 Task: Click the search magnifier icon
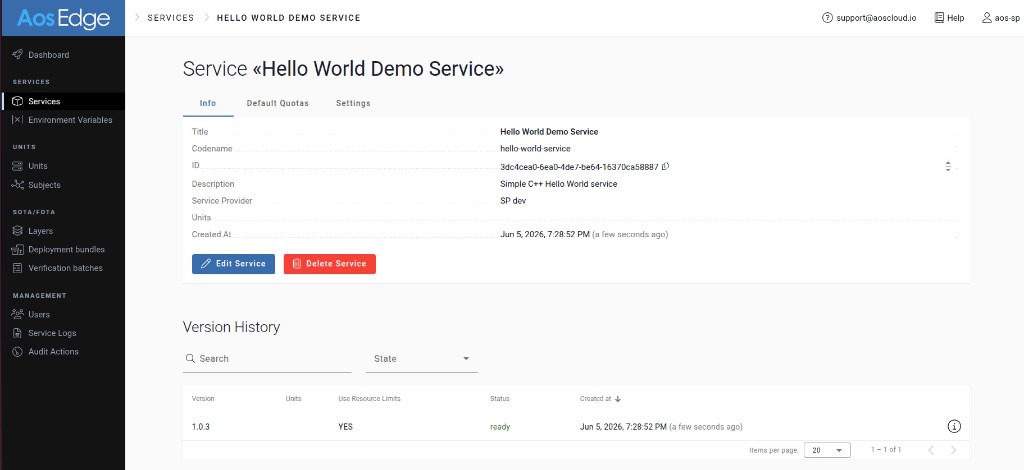click(190, 358)
